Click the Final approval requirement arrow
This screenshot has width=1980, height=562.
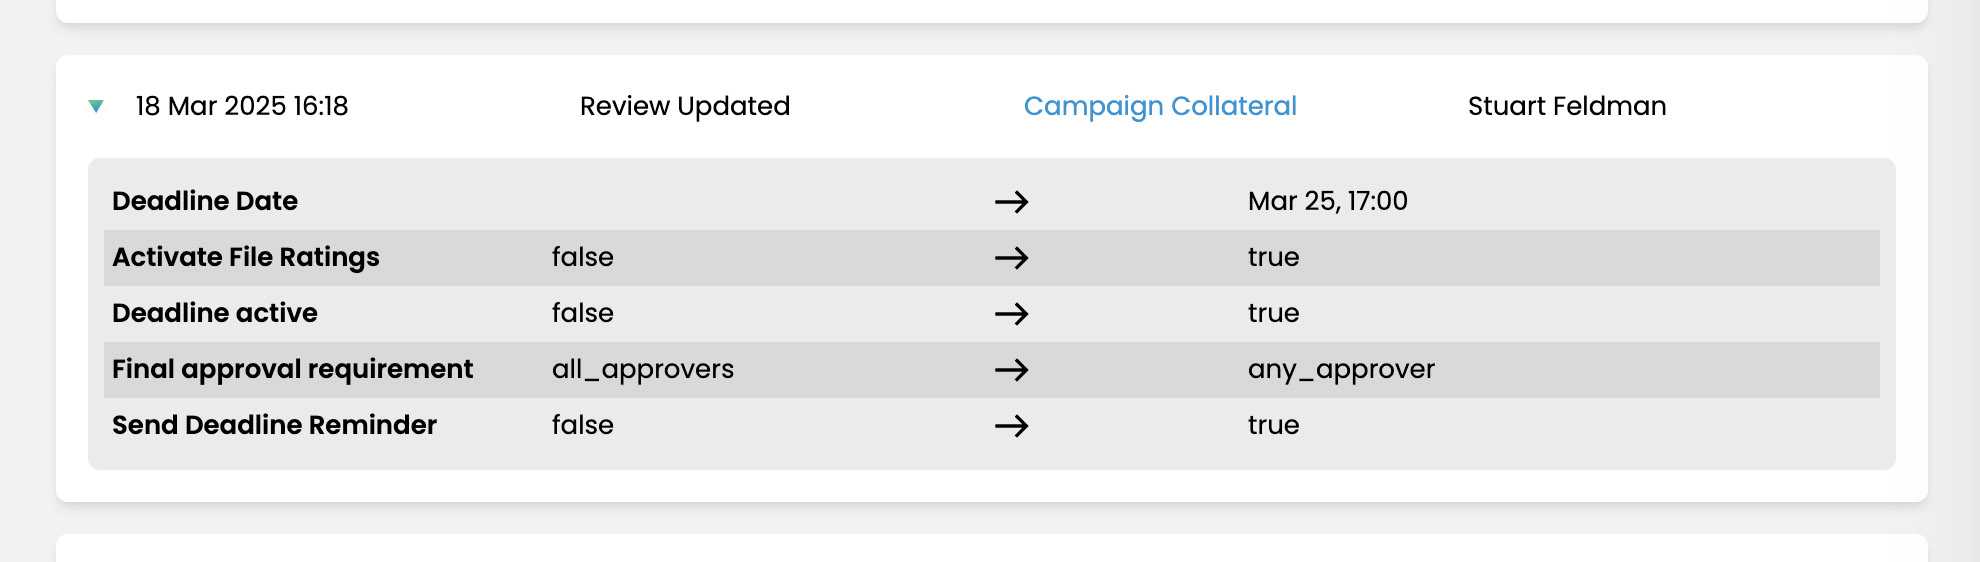point(1011,370)
